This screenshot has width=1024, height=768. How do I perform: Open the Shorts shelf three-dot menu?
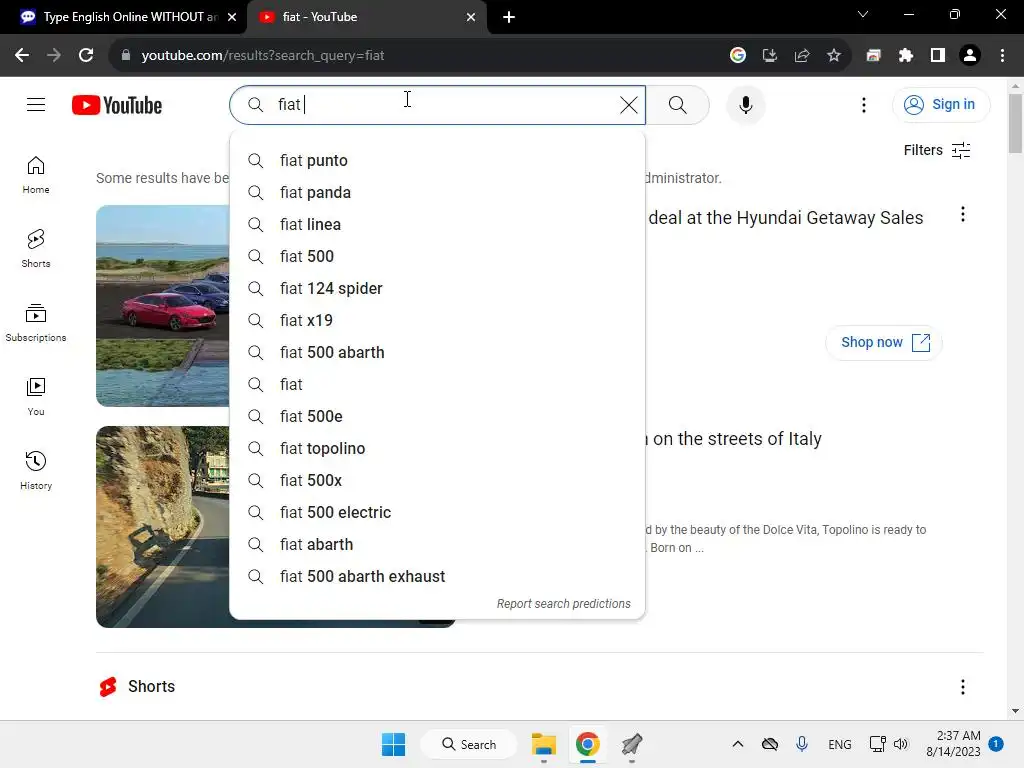click(962, 686)
